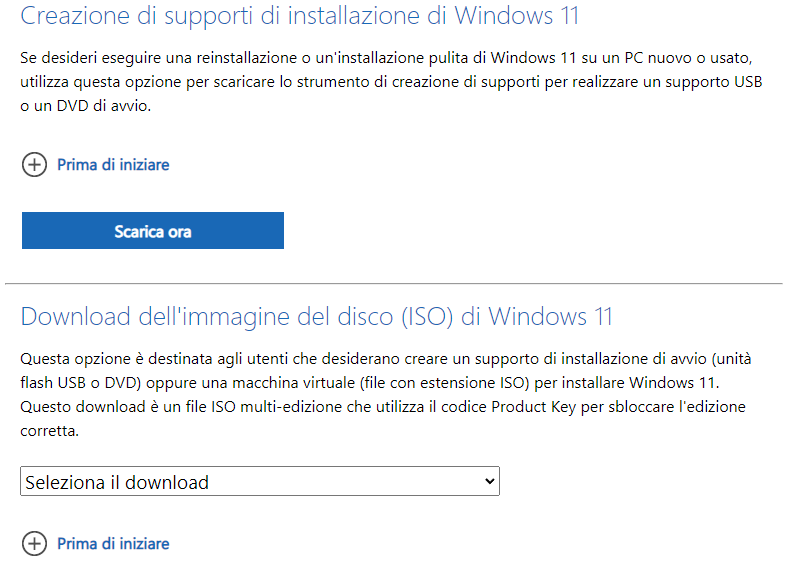Click the chevron arrow of the download dropdown
This screenshot has width=808, height=565.
point(489,482)
